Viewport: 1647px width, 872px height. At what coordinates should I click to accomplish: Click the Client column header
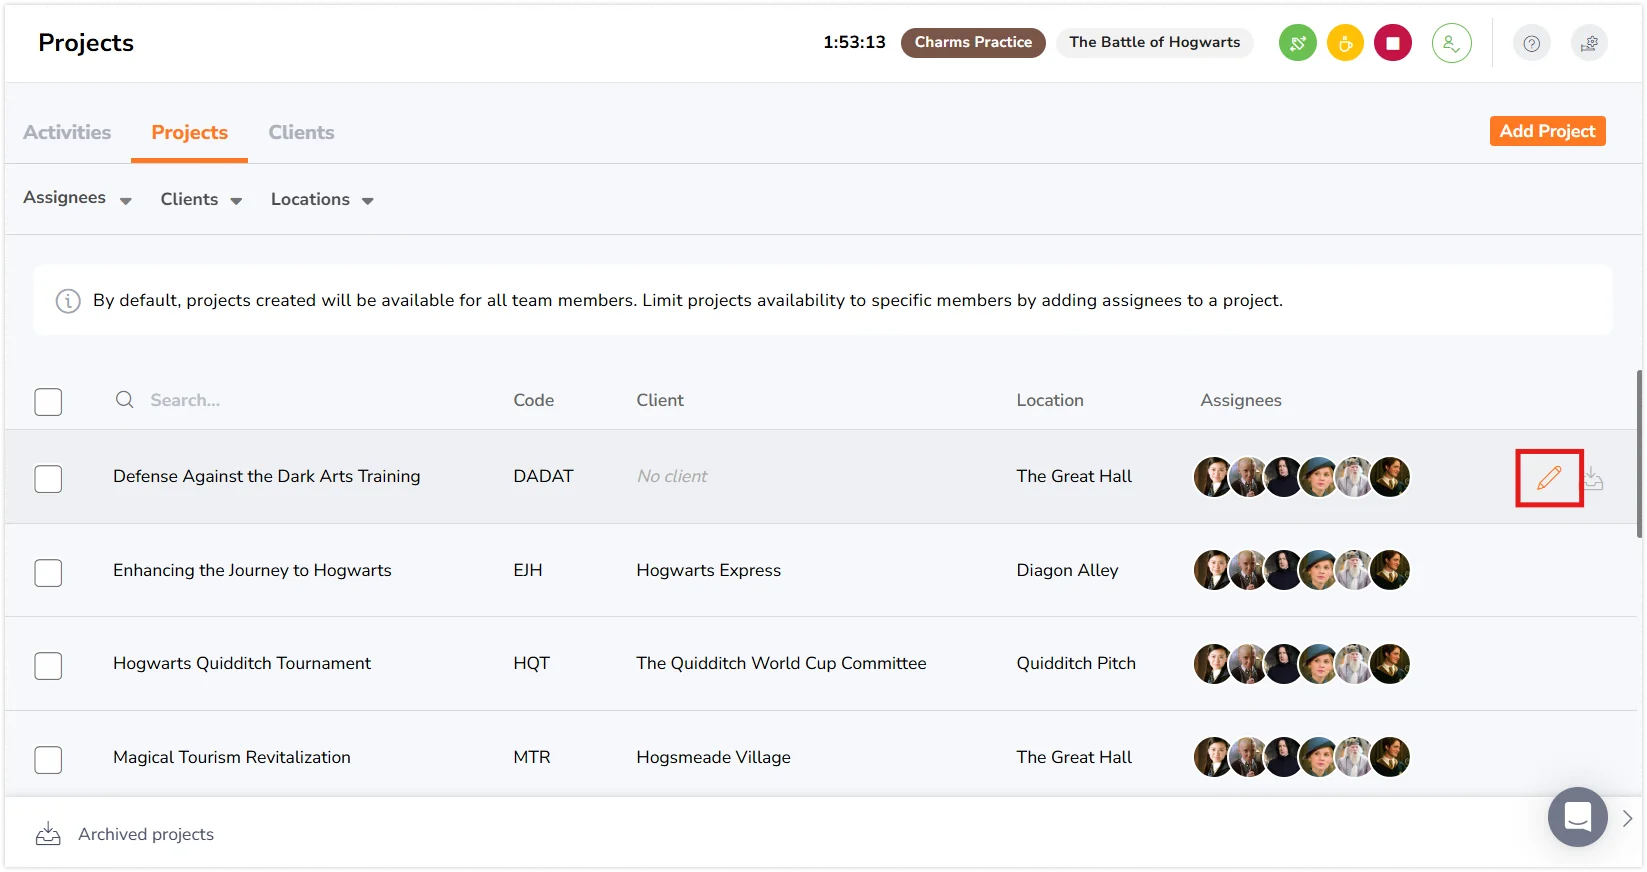[x=660, y=400]
